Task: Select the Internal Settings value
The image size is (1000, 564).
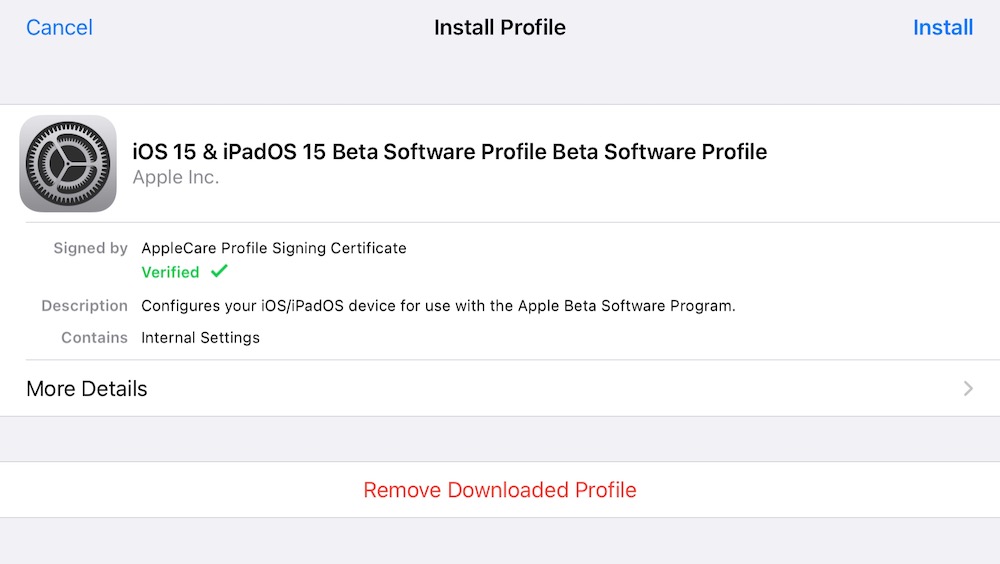Action: coord(200,338)
